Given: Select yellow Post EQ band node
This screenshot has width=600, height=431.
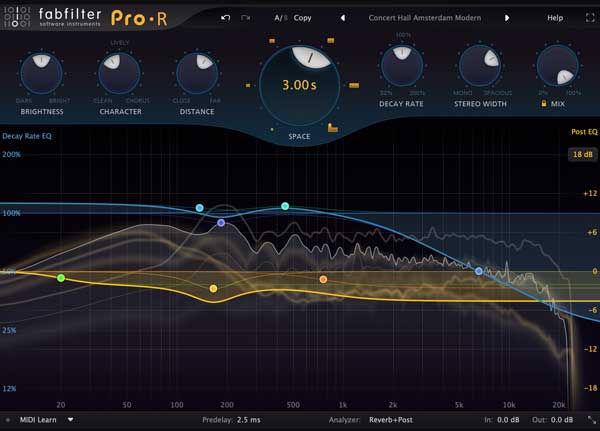Looking at the screenshot, I should (214, 289).
